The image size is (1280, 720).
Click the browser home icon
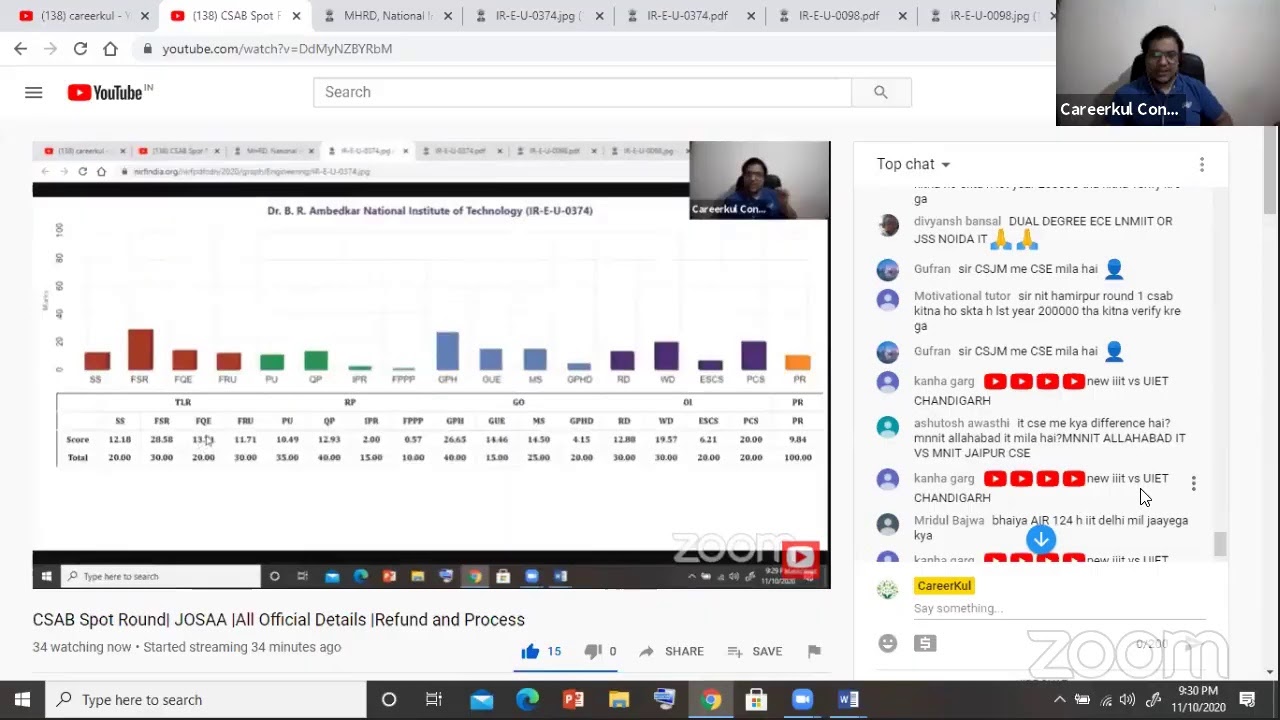point(110,48)
